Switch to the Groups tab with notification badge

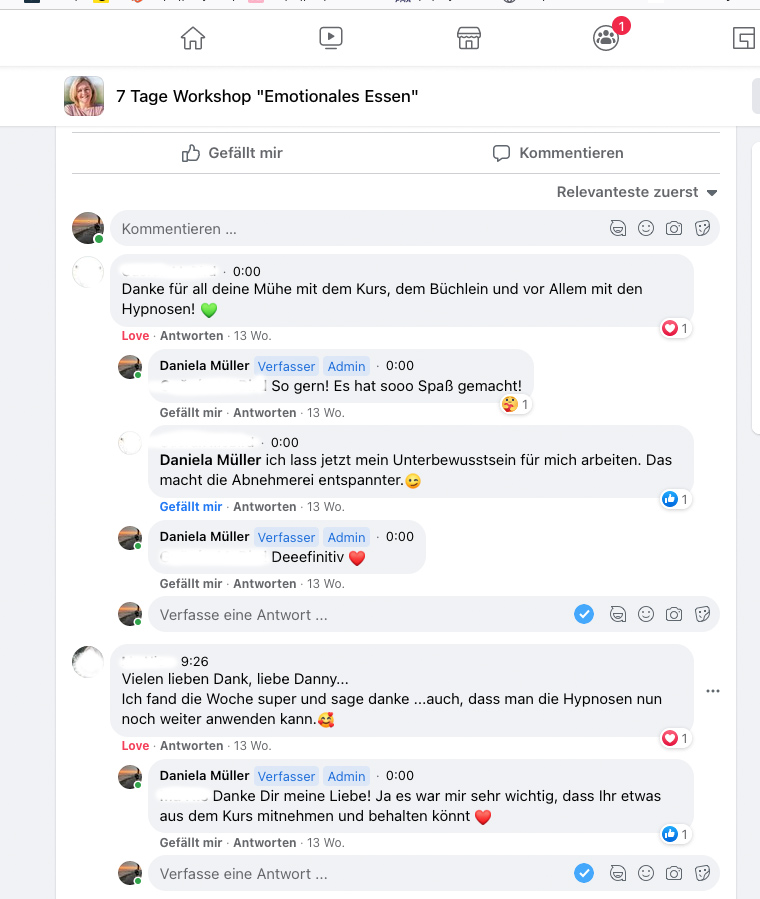pyautogui.click(x=606, y=38)
